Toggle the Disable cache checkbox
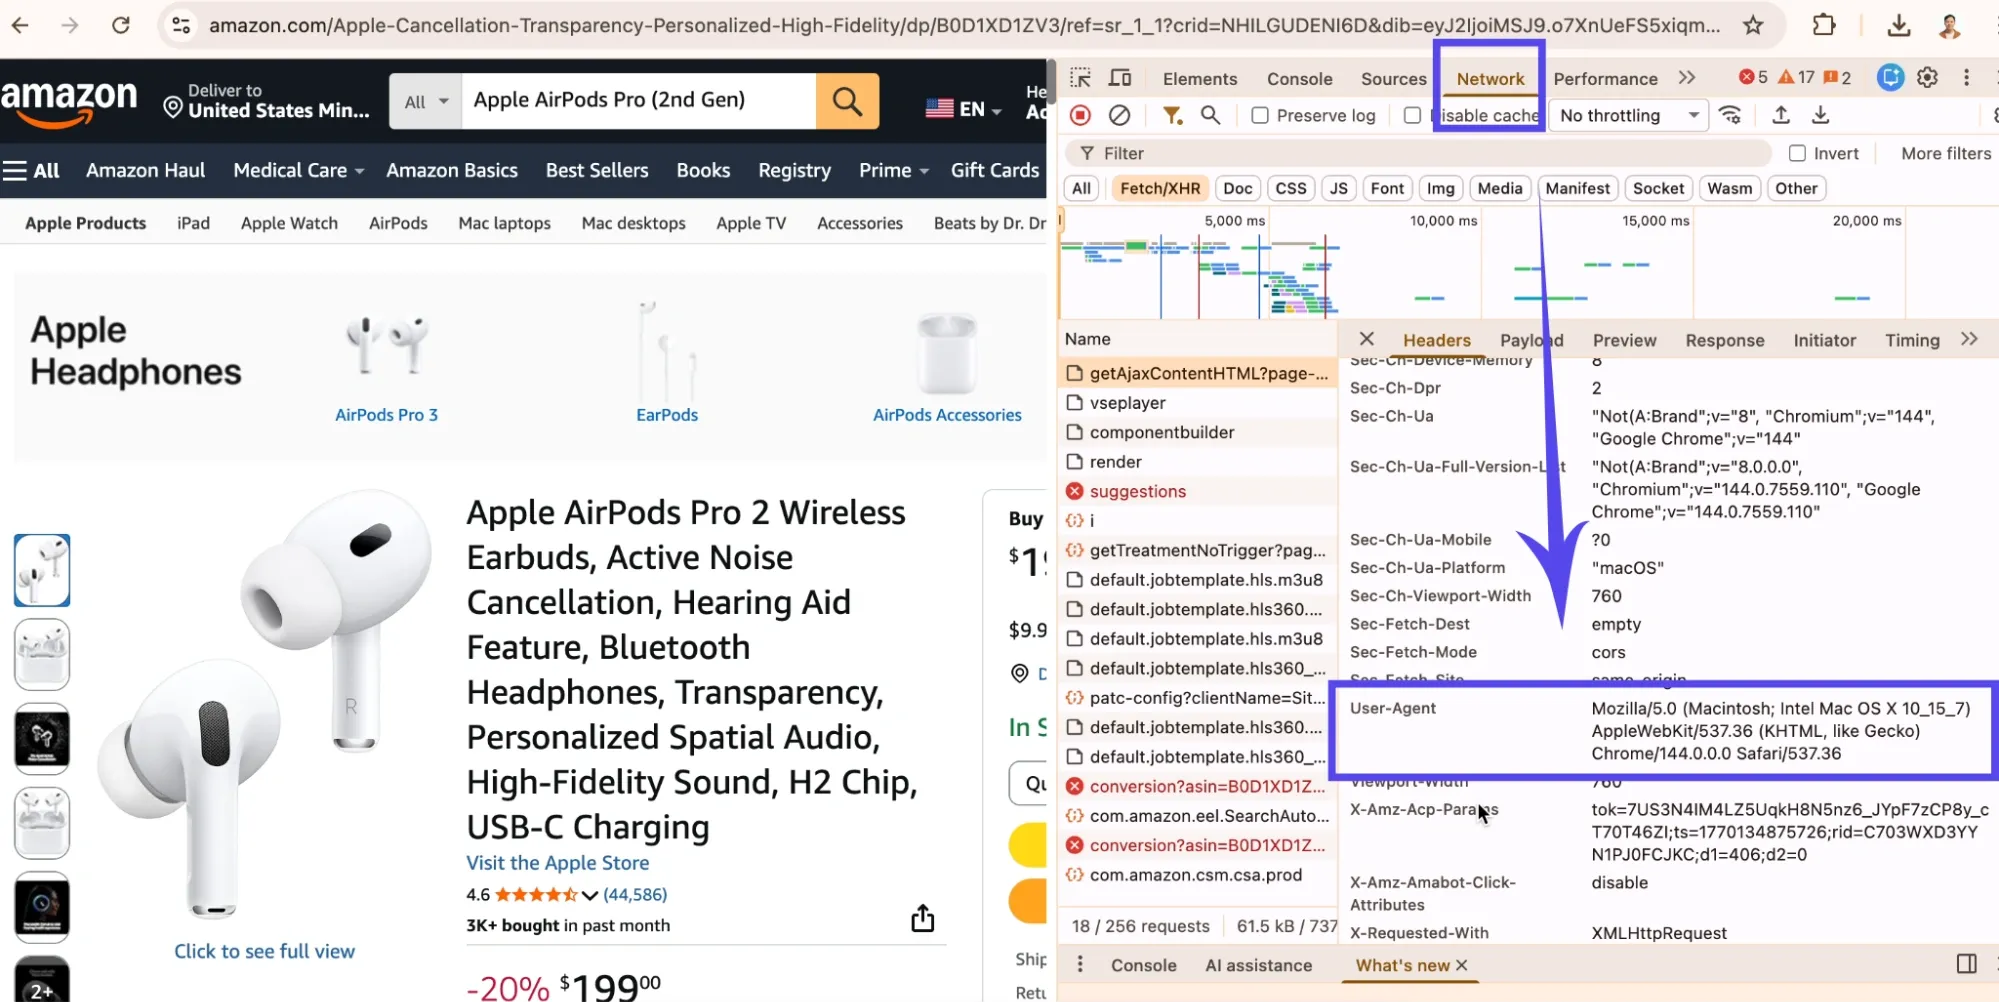This screenshot has width=1999, height=1003. pyautogui.click(x=1413, y=115)
